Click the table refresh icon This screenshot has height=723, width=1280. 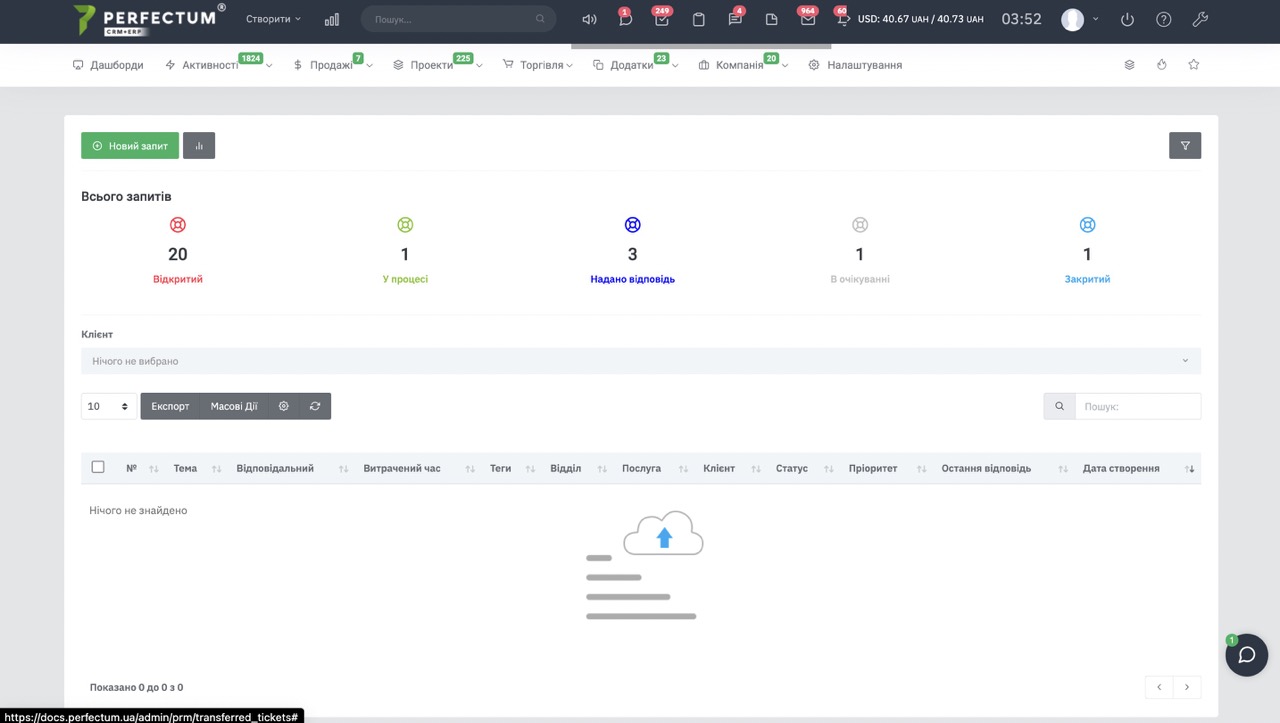click(315, 406)
